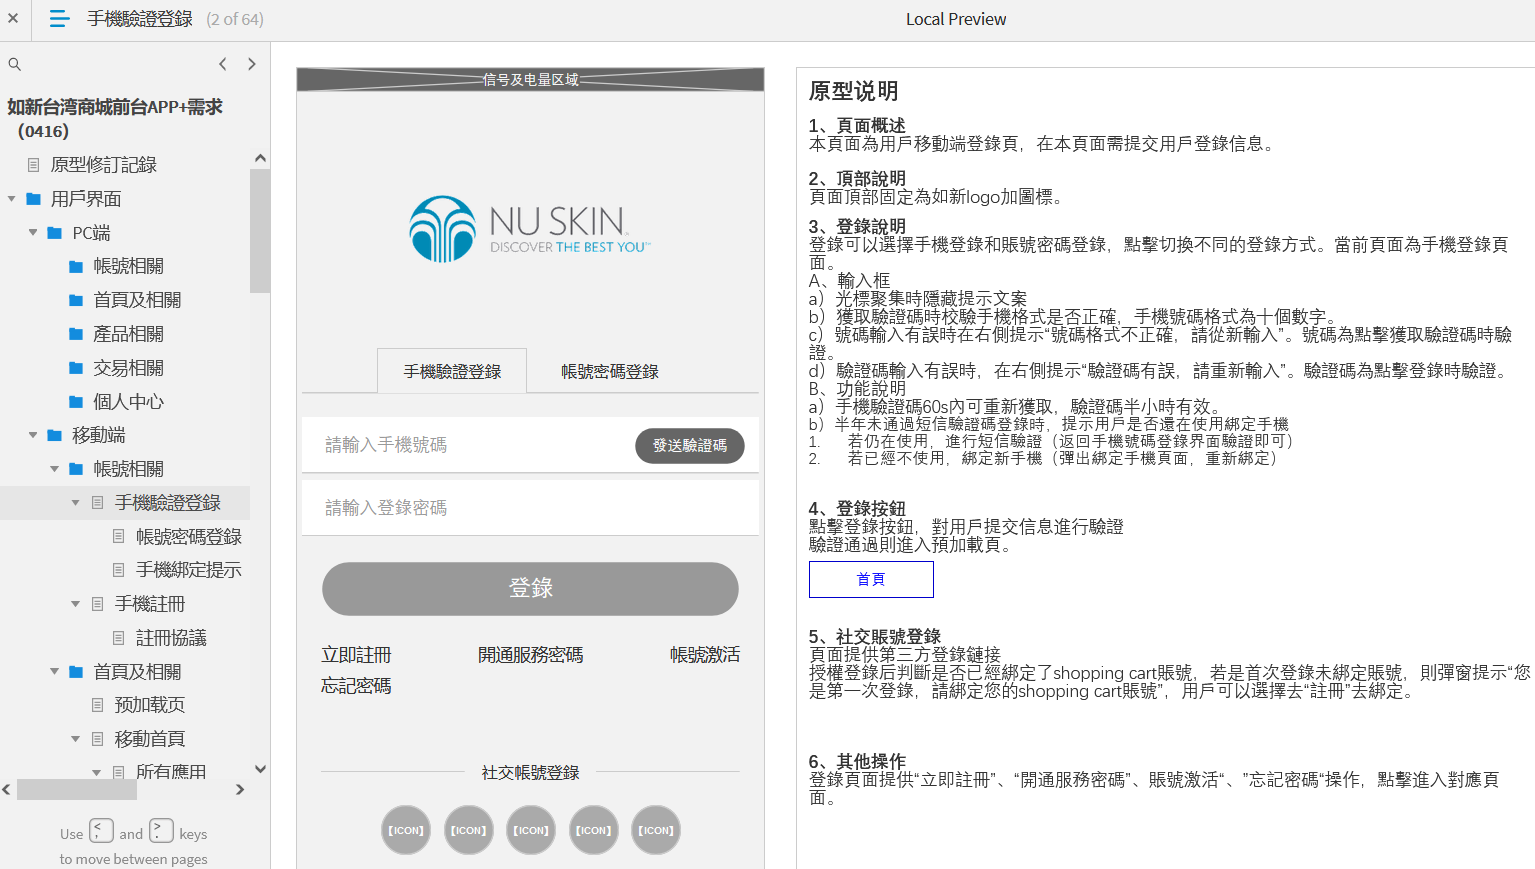Click the sitemap vertical scrollbar thumb

[x=260, y=231]
